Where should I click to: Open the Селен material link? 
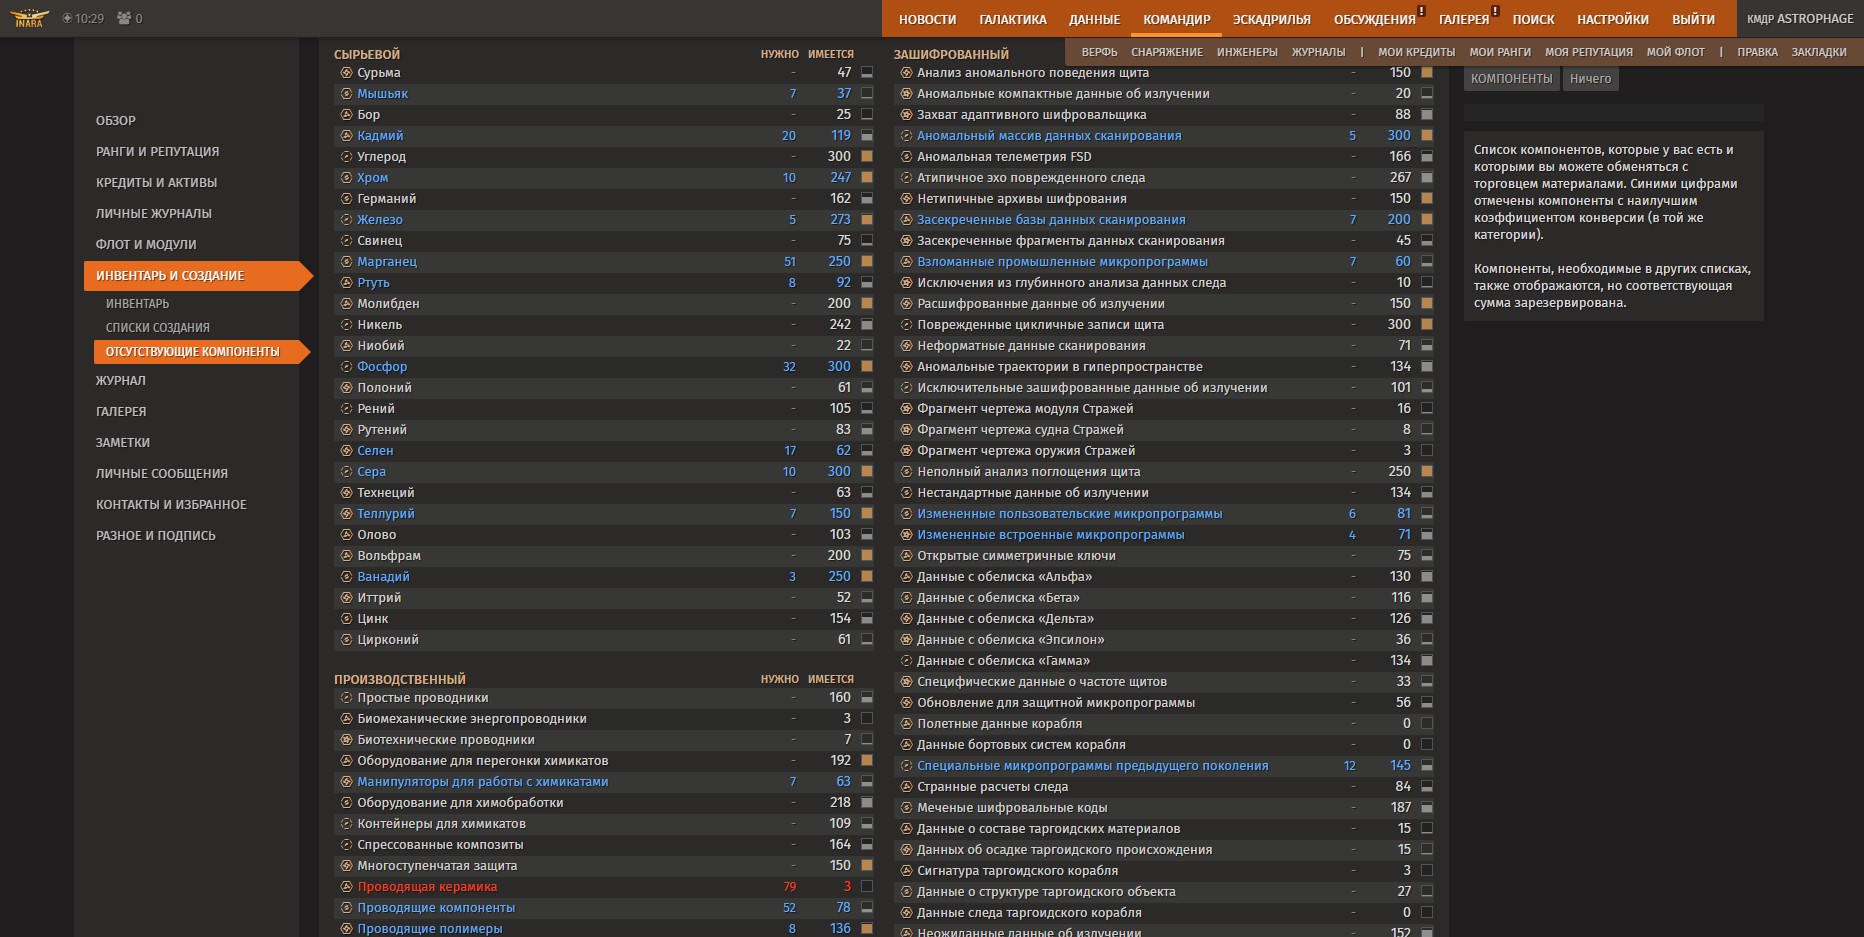(375, 451)
